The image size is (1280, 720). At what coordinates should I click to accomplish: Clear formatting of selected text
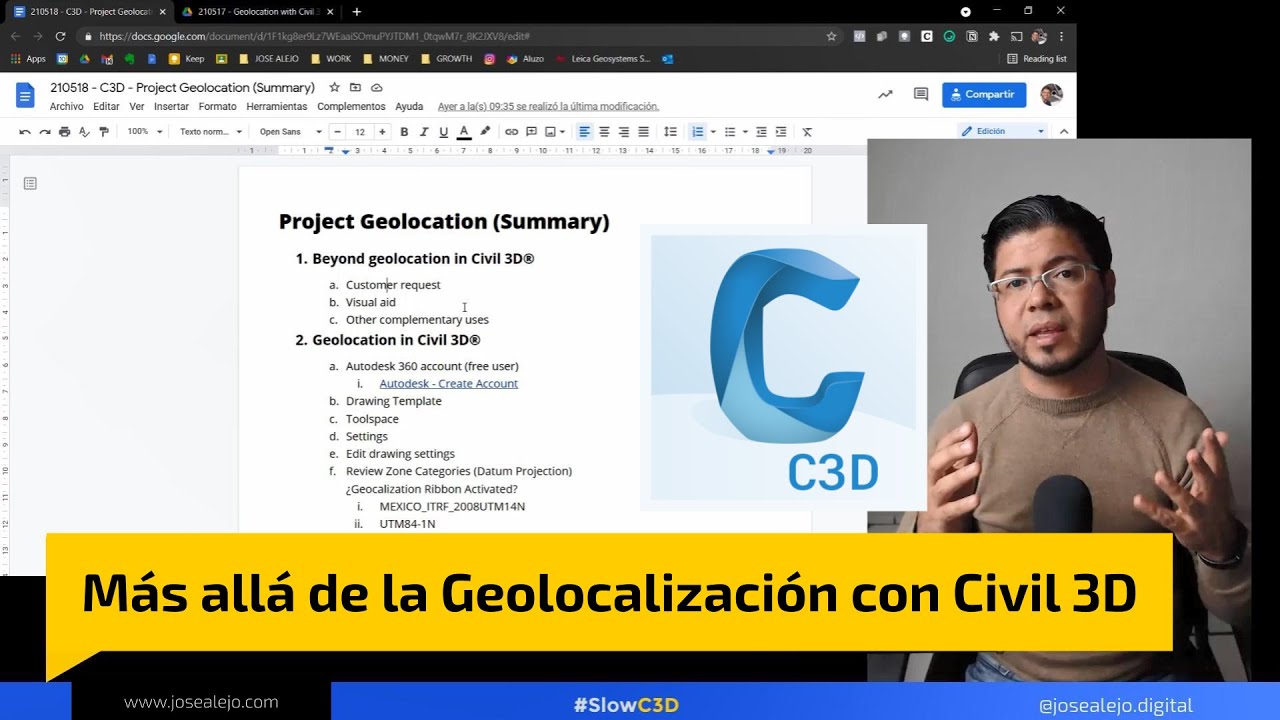[808, 132]
